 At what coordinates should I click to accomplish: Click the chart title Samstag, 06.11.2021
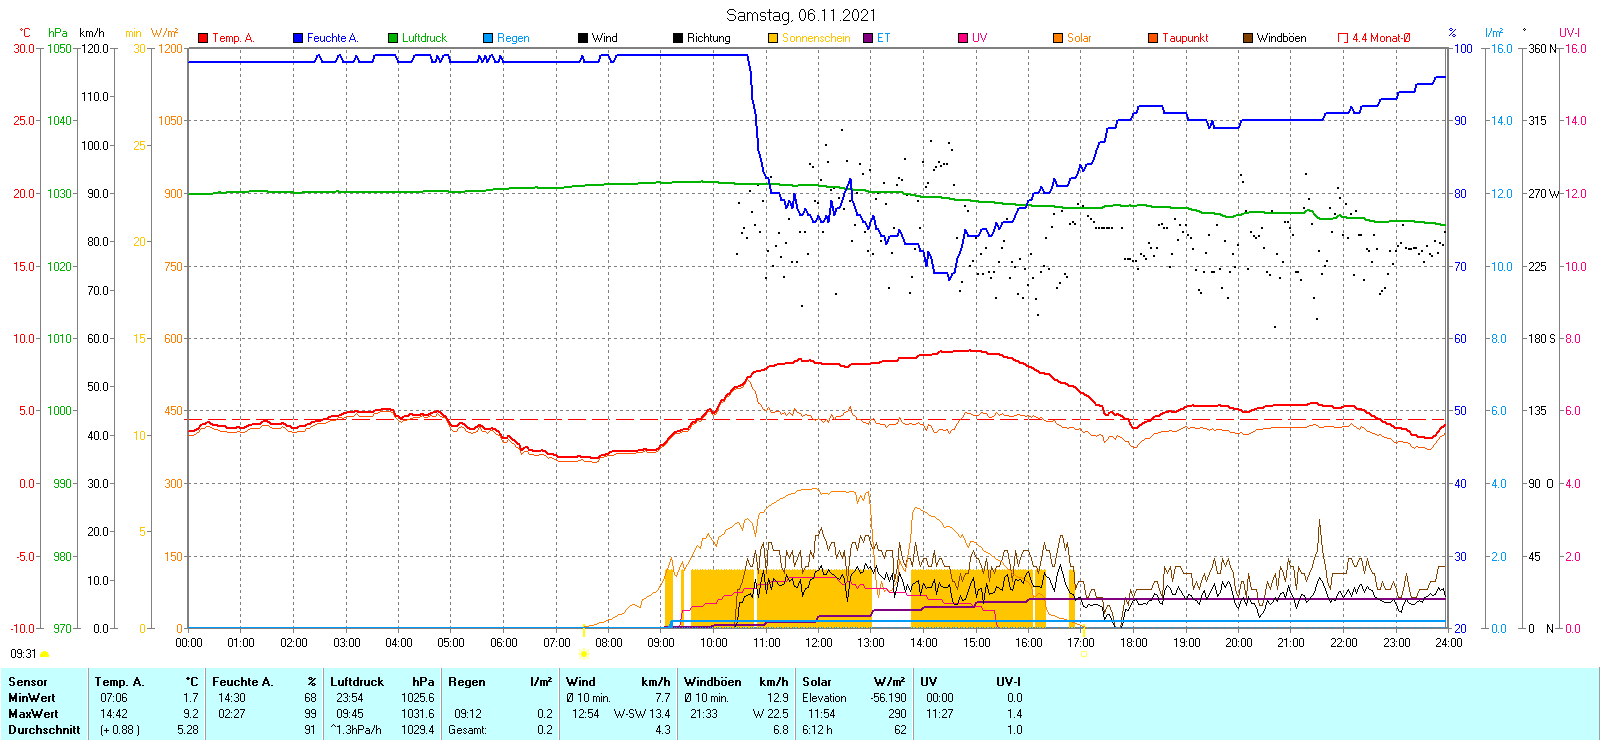[x=801, y=15]
